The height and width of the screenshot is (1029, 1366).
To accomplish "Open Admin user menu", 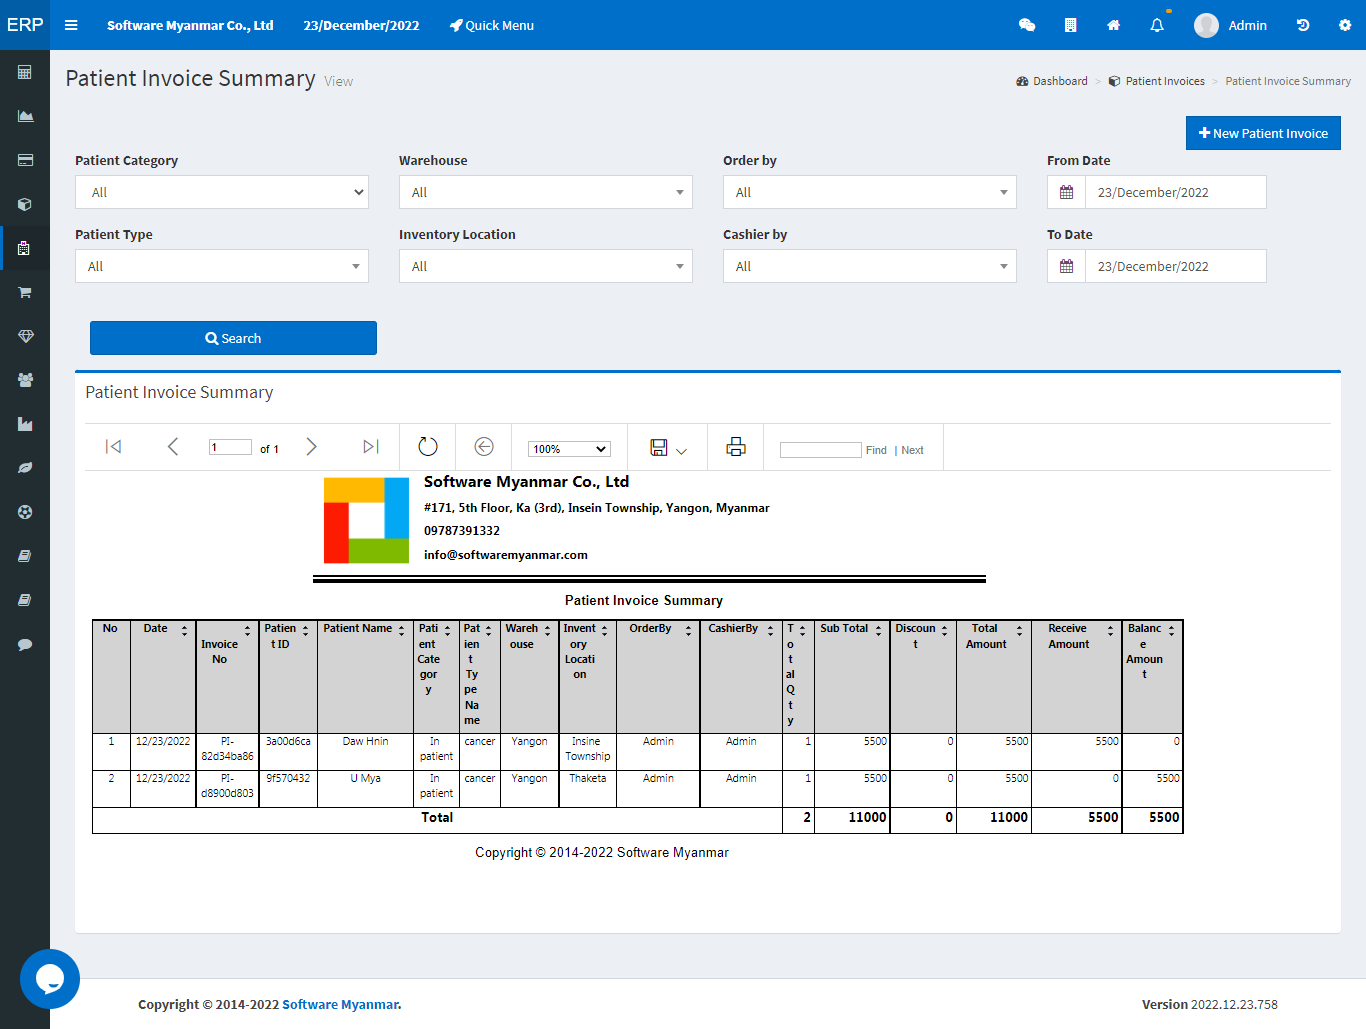I will [x=1230, y=25].
